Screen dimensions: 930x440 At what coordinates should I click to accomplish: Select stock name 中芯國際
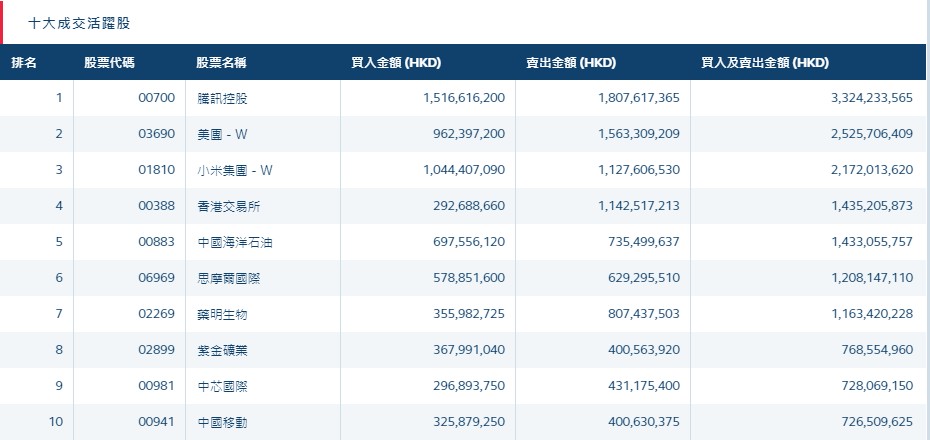pos(222,387)
